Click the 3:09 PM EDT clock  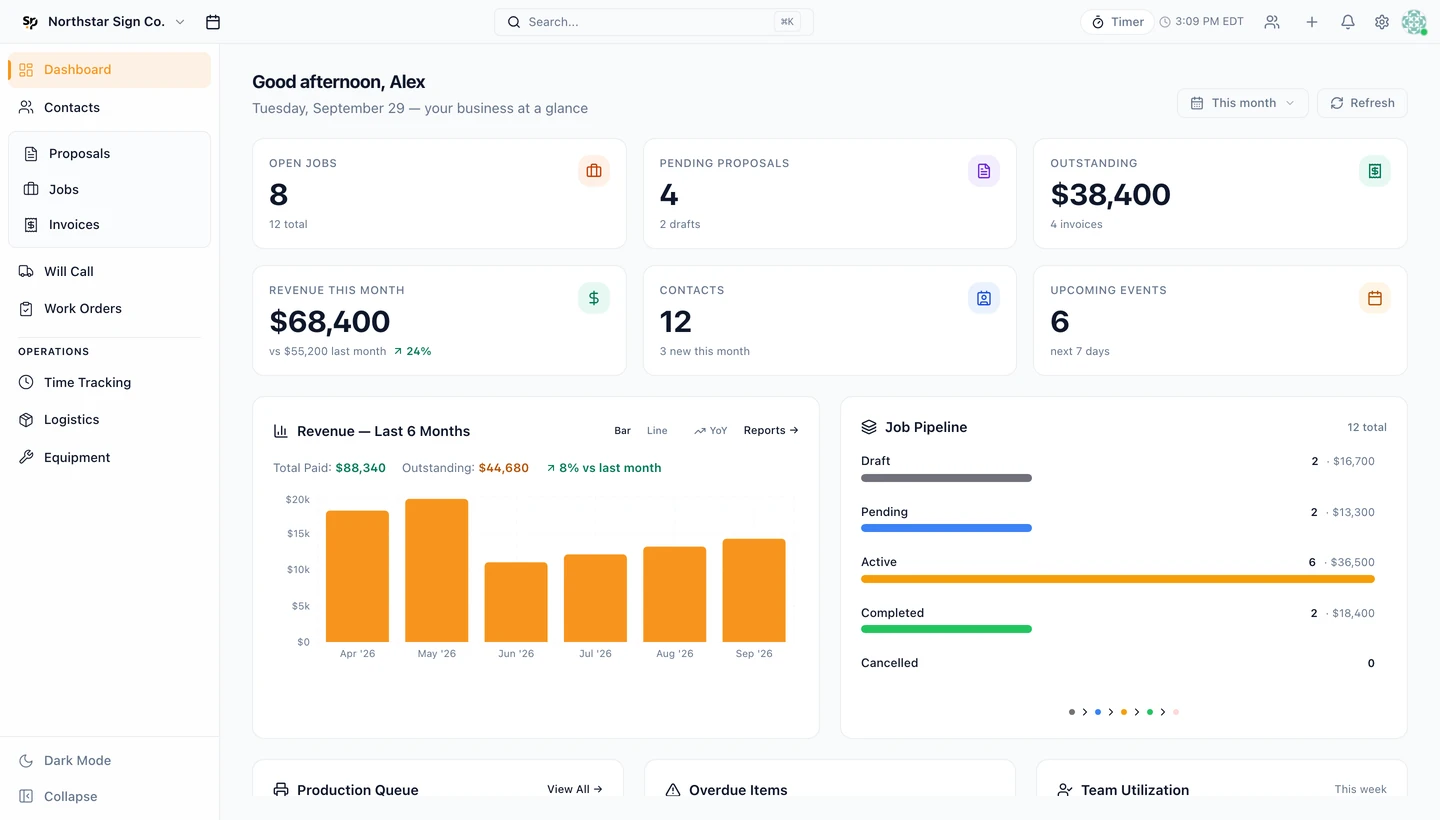[x=1202, y=22]
